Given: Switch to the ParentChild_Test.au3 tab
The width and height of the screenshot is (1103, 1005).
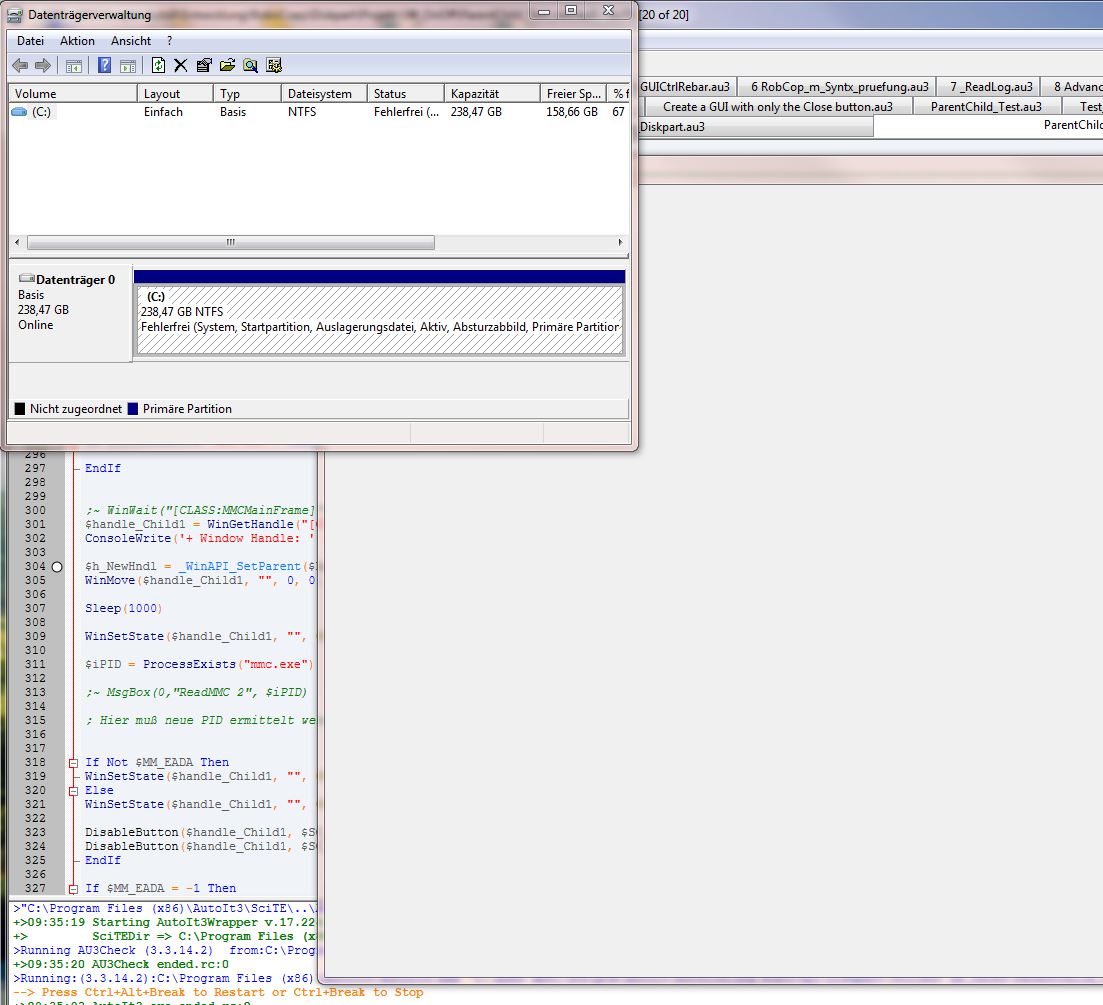Looking at the screenshot, I should click(985, 107).
